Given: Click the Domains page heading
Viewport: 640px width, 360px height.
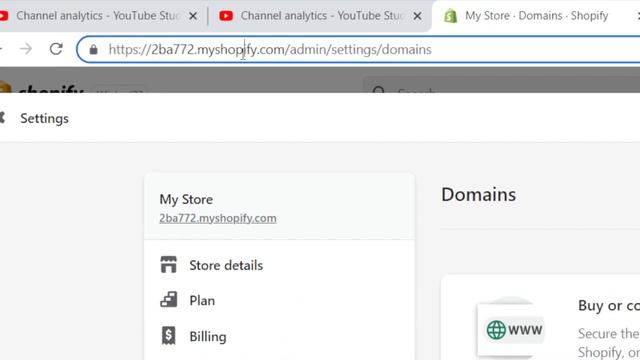Looking at the screenshot, I should pos(478,194).
